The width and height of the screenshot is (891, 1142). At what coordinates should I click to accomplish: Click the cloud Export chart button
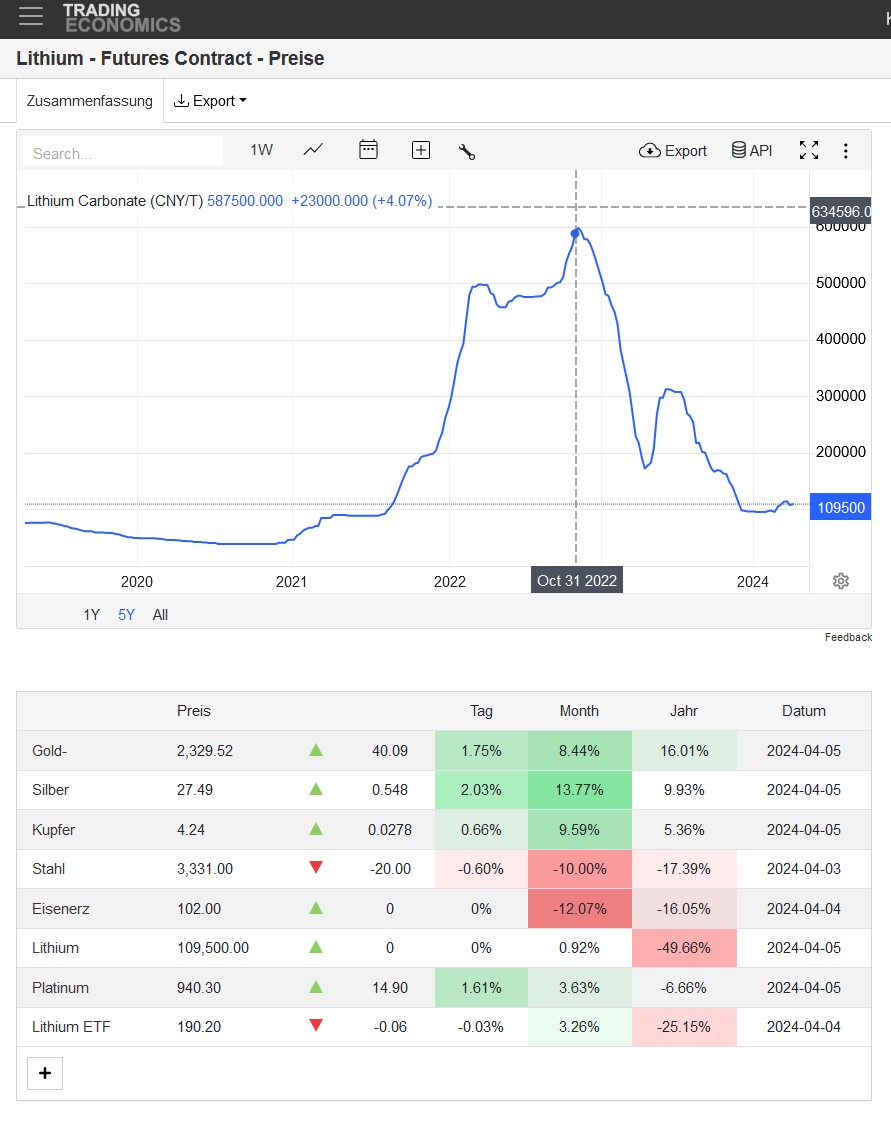coord(673,150)
